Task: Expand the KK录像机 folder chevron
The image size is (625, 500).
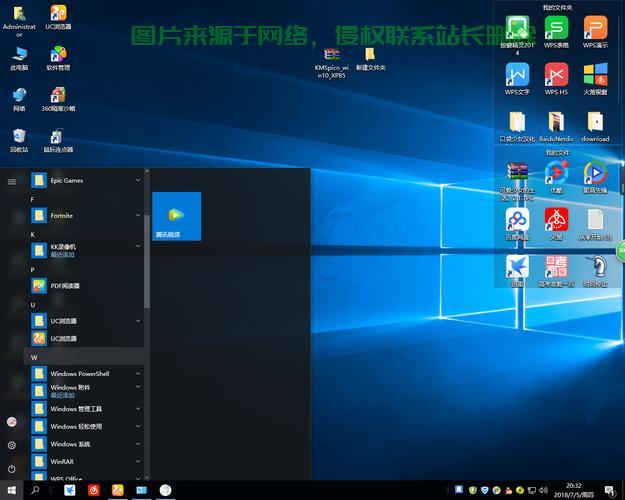Action: pyautogui.click(x=138, y=246)
